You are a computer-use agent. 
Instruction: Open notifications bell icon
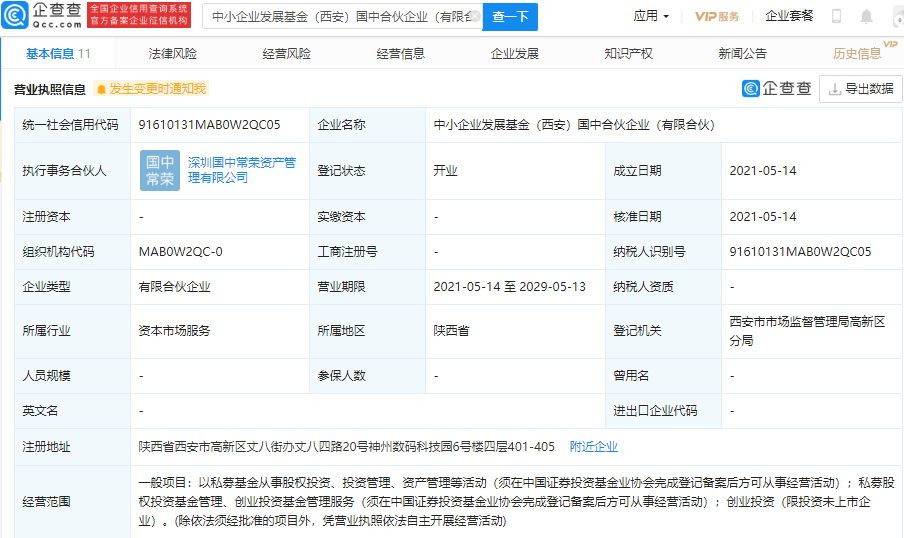[866, 16]
